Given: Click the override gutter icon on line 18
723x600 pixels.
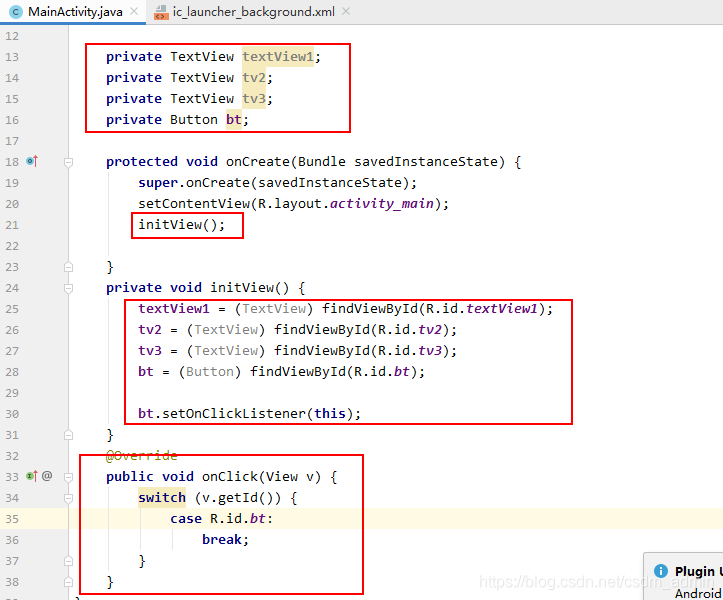Looking at the screenshot, I should pyautogui.click(x=32, y=161).
